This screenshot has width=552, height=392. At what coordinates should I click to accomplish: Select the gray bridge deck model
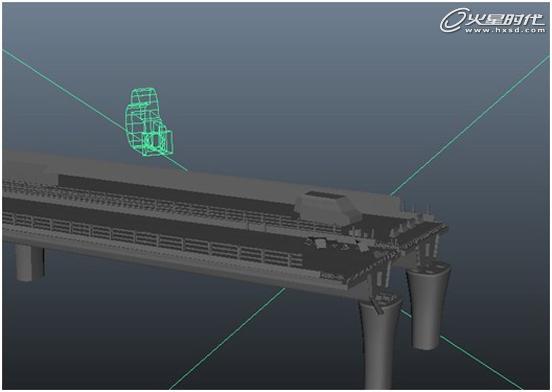pos(225,225)
